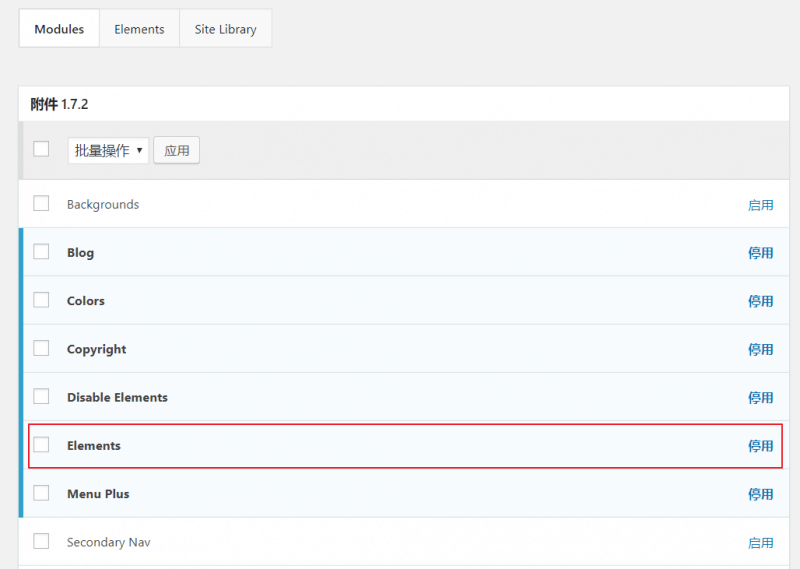Deactivate the Colors module via 停用

point(760,301)
